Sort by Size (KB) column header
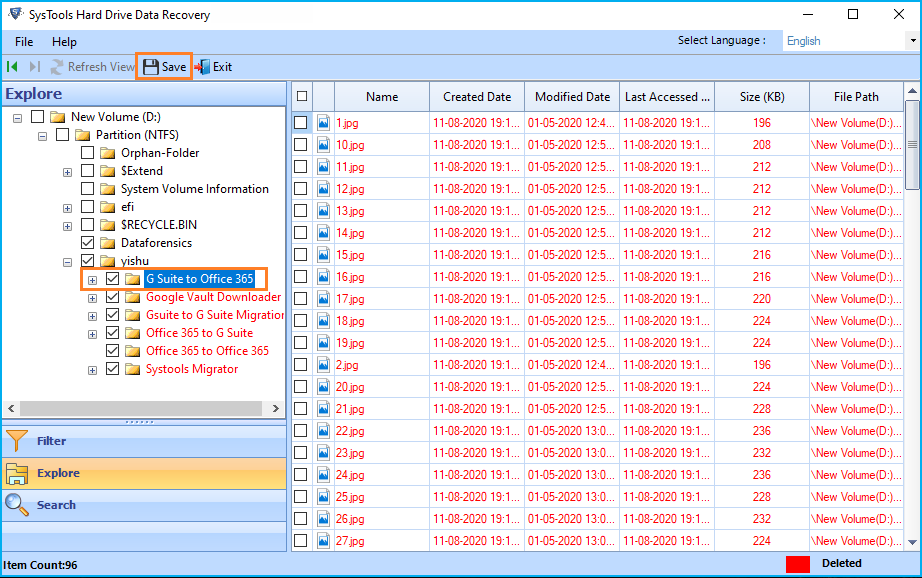This screenshot has width=922, height=578. [762, 96]
